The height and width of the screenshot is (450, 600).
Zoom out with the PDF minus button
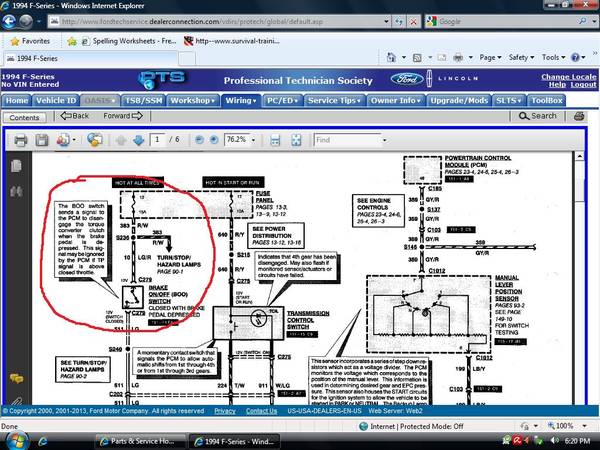click(x=199, y=140)
